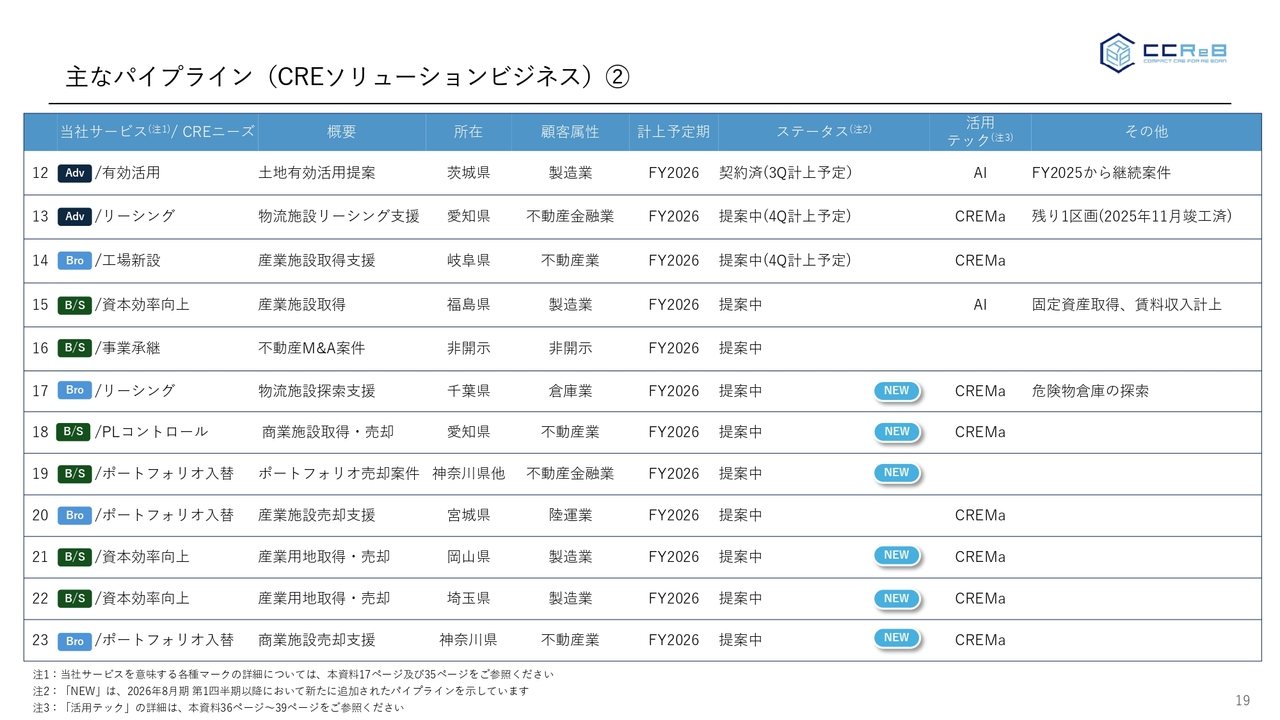Viewport: 1280px width, 720px height.
Task: Click the 活用テック column header
Action: point(979,131)
